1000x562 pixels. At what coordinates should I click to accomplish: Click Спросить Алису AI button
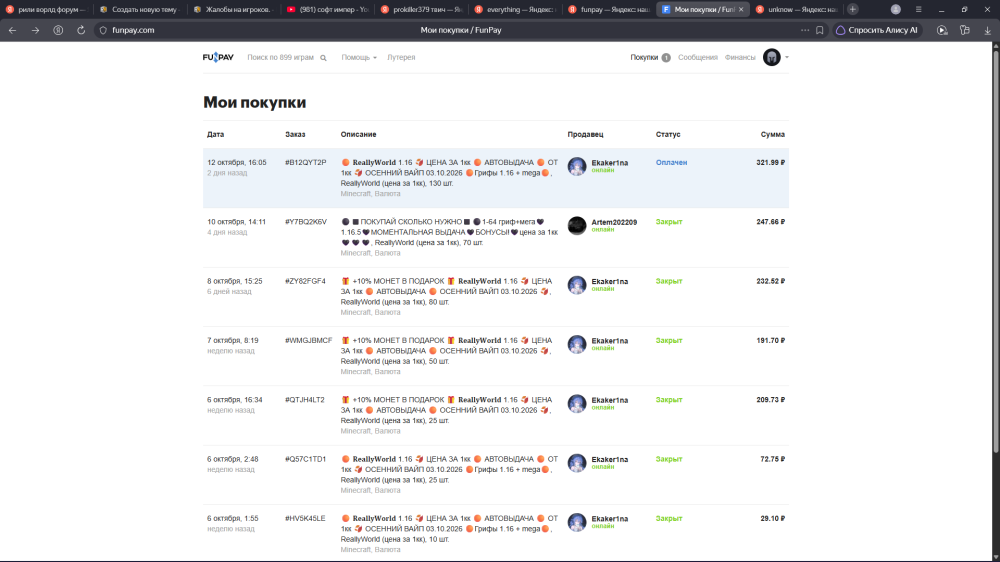point(877,30)
